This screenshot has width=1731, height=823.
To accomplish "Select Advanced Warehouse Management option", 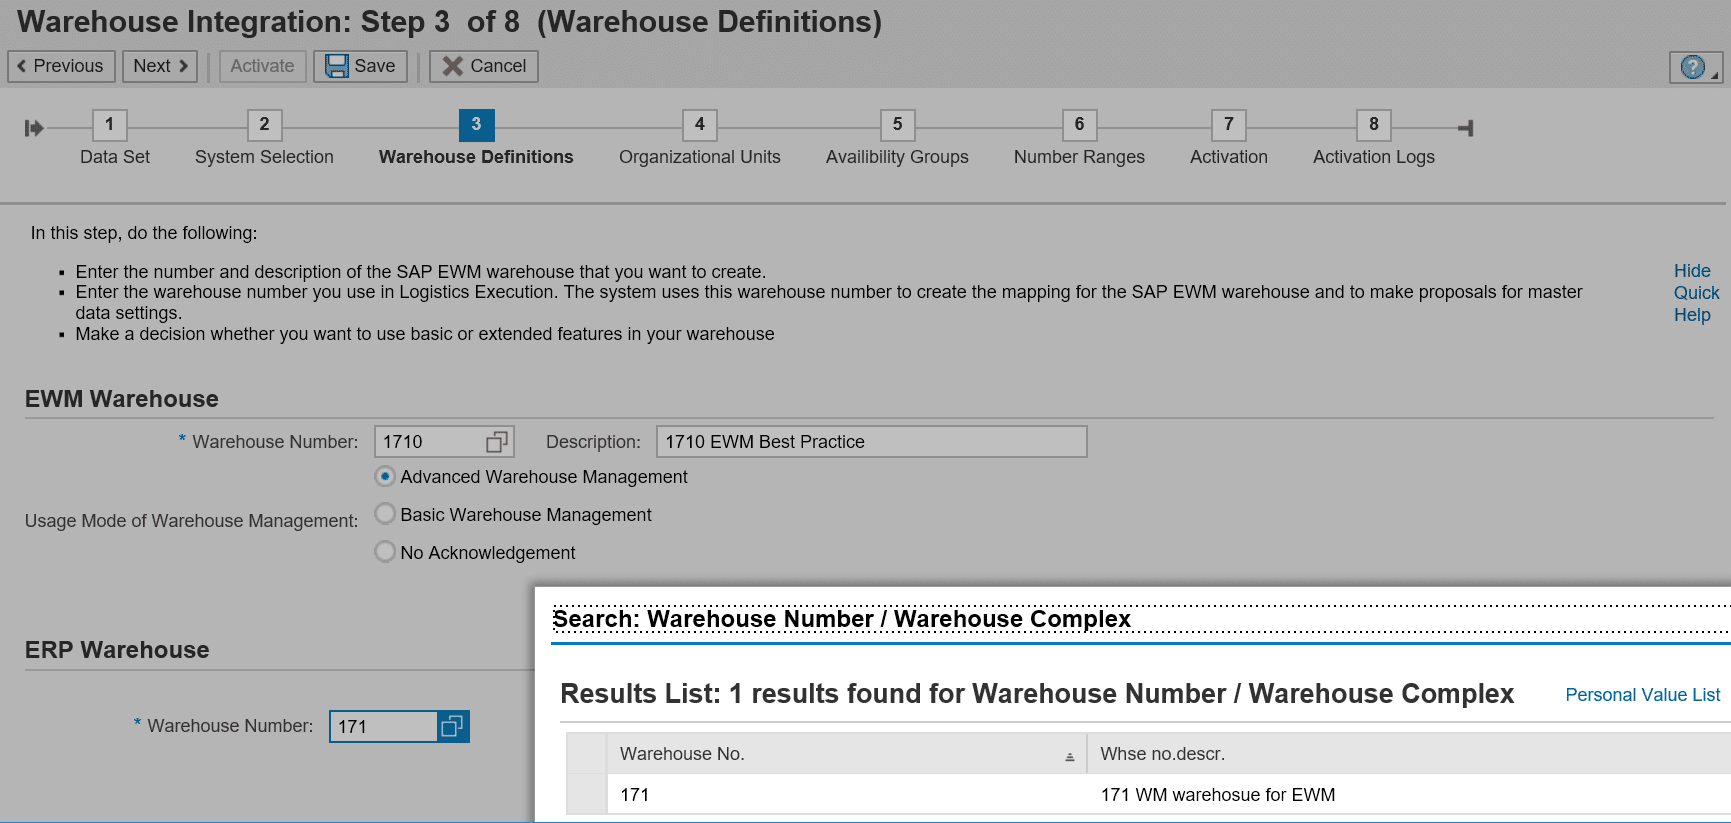I will [x=385, y=477].
